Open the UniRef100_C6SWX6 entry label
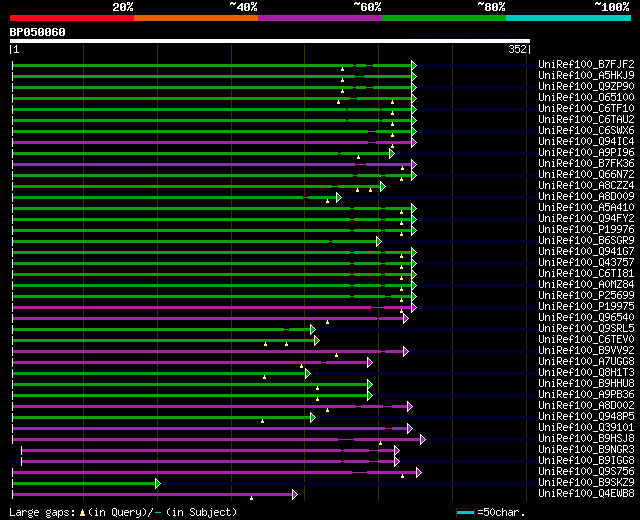The width and height of the screenshot is (640, 520). pos(586,130)
